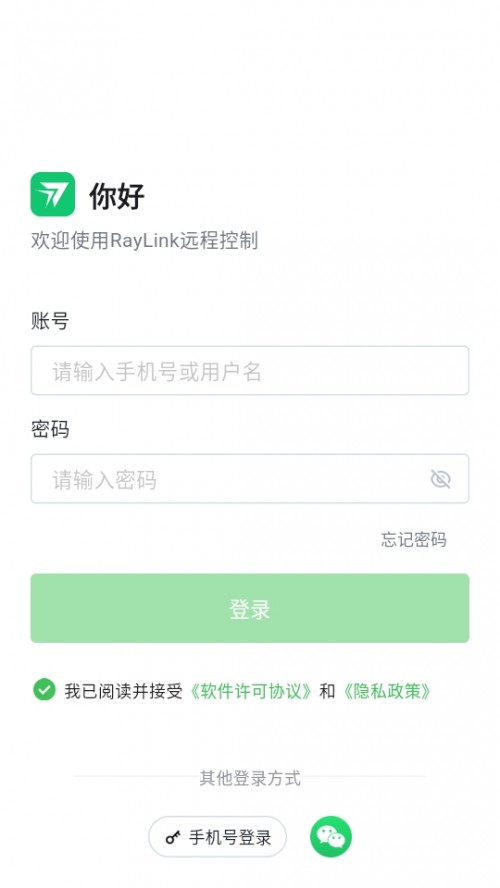Click the key icon in 手机号登录
Screen dimensions: 500x888
pyautogui.click(x=173, y=837)
